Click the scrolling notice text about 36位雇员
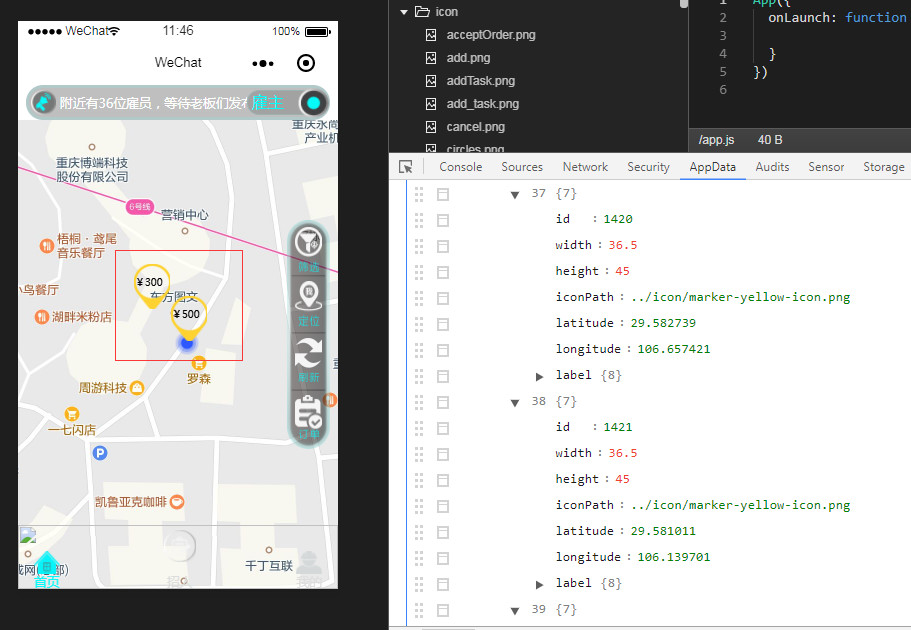 pos(153,103)
